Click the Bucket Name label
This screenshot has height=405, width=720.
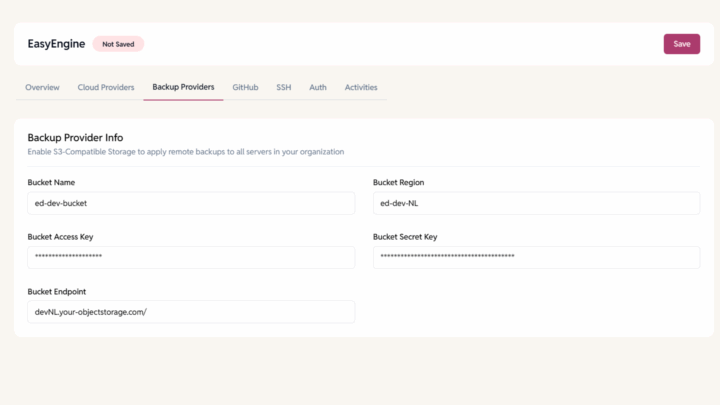[x=51, y=182]
